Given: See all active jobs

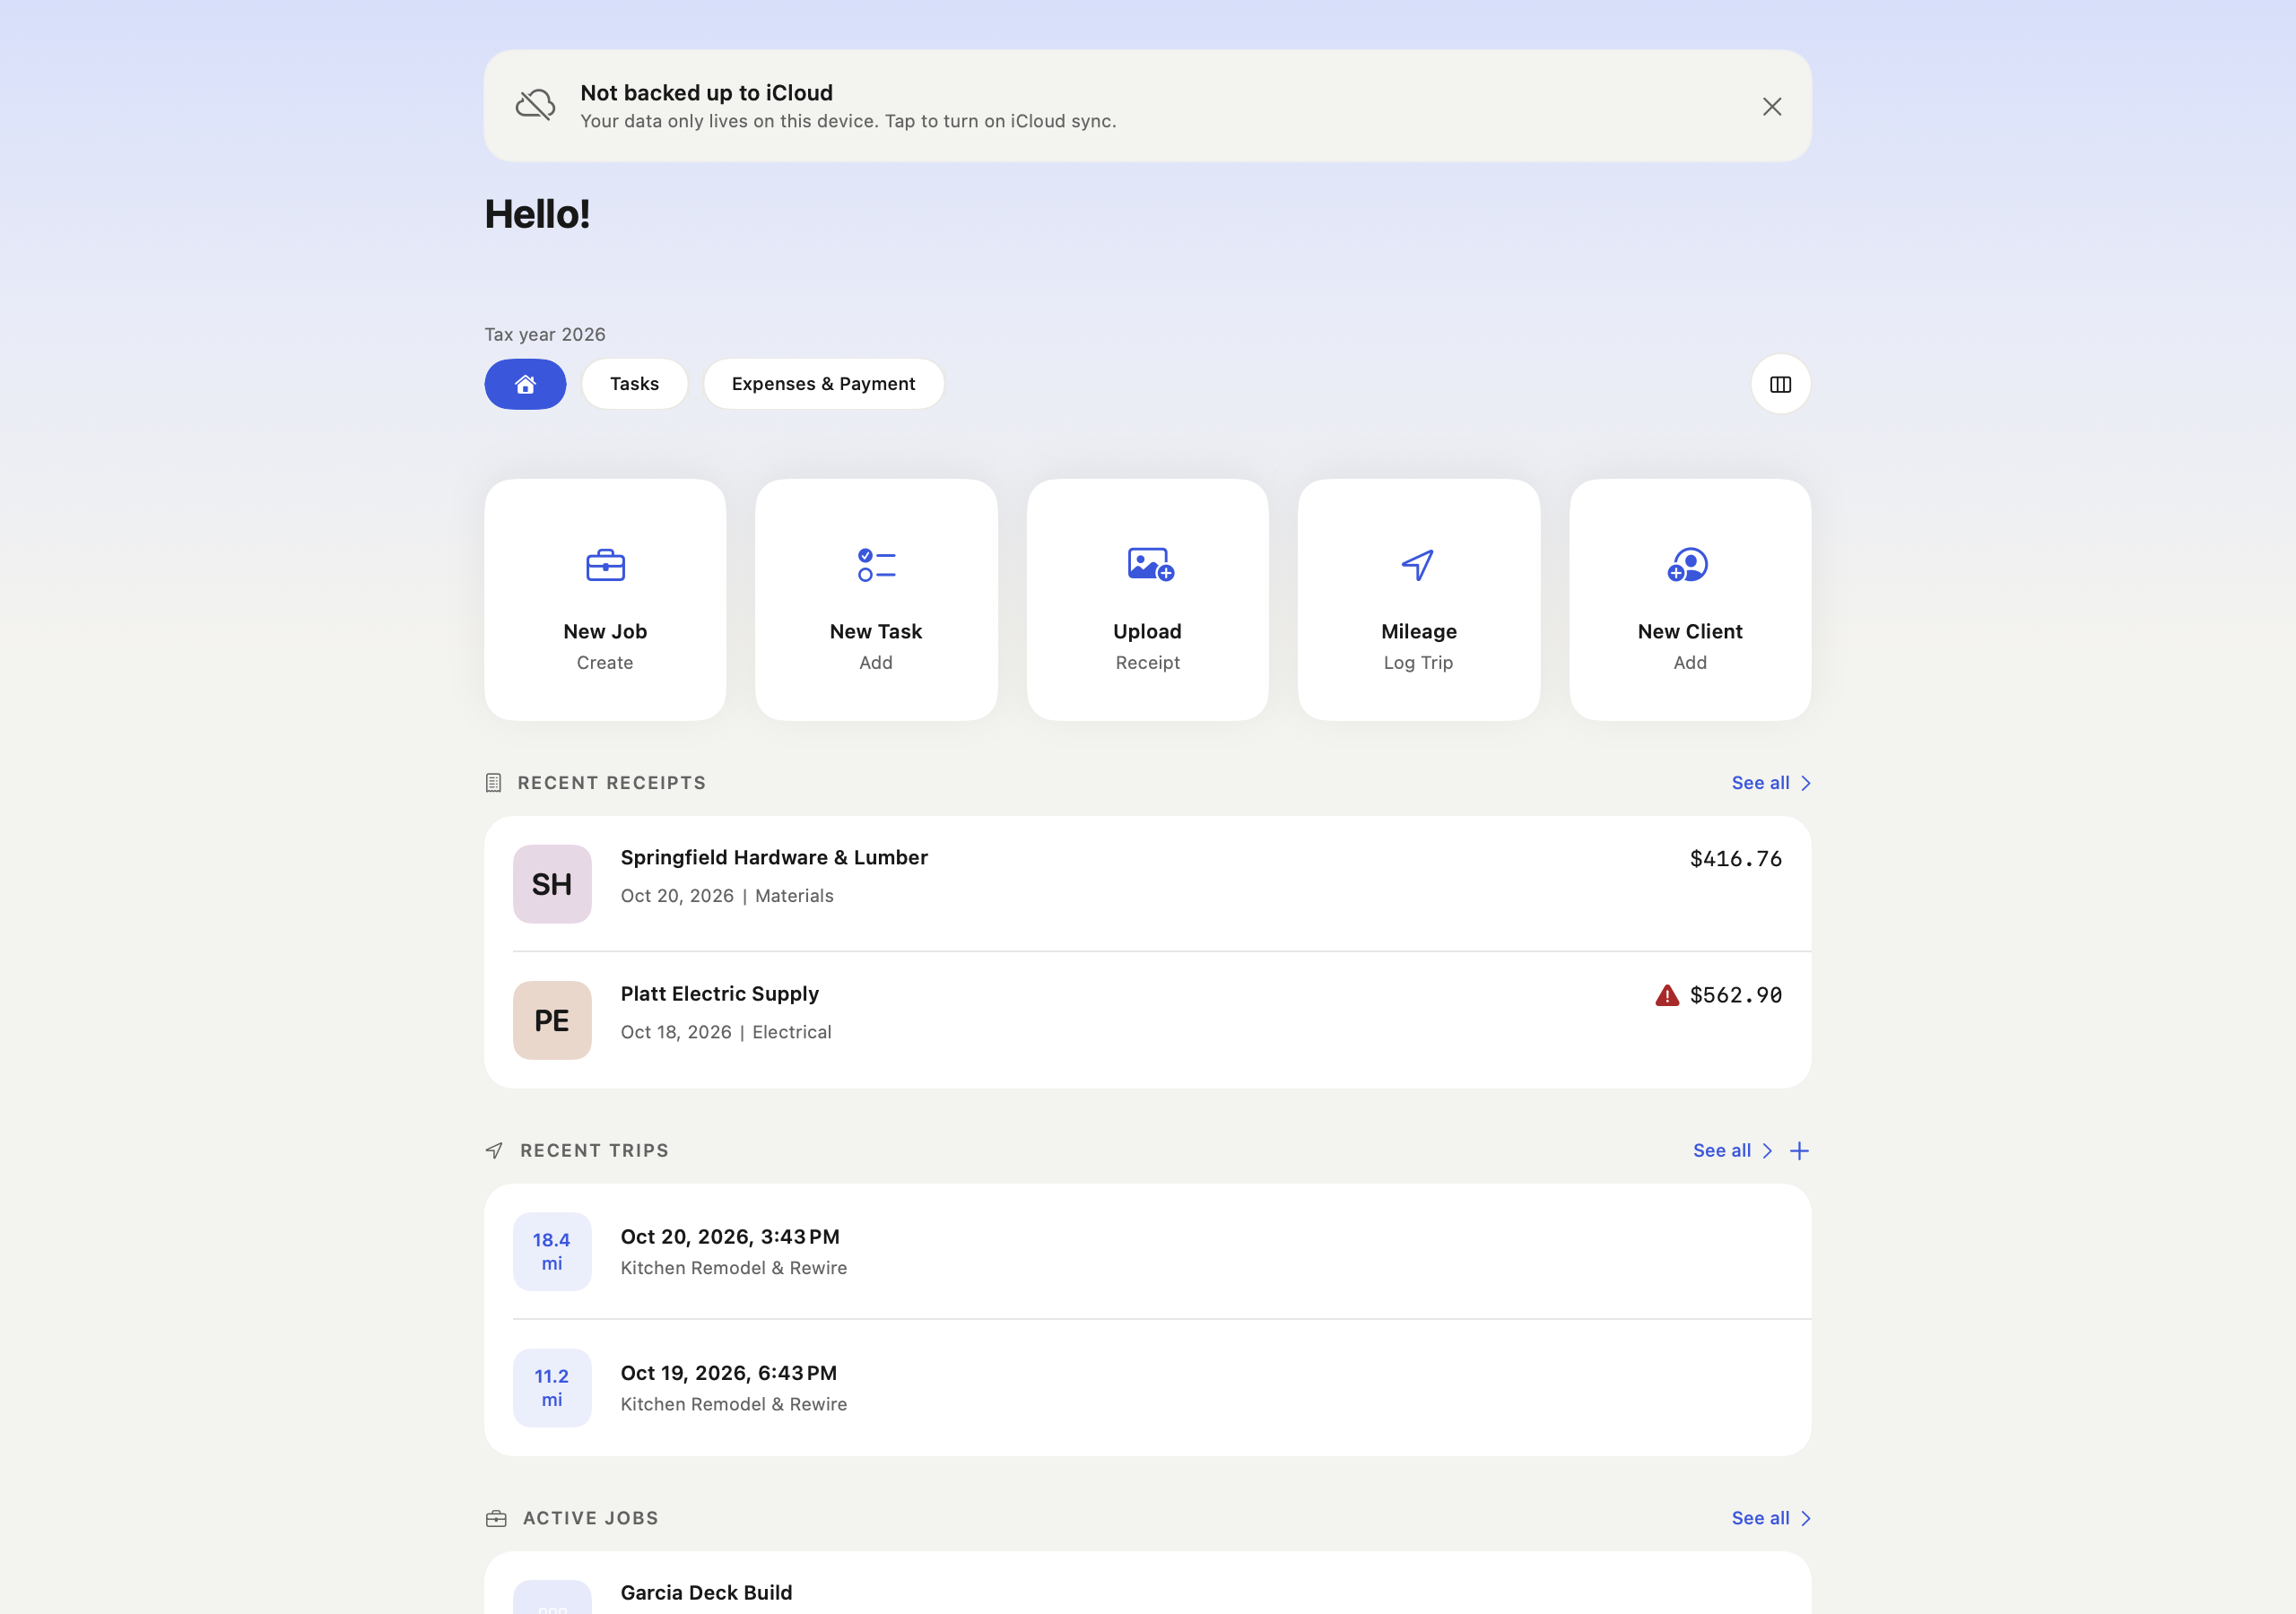Looking at the screenshot, I should point(1770,1518).
